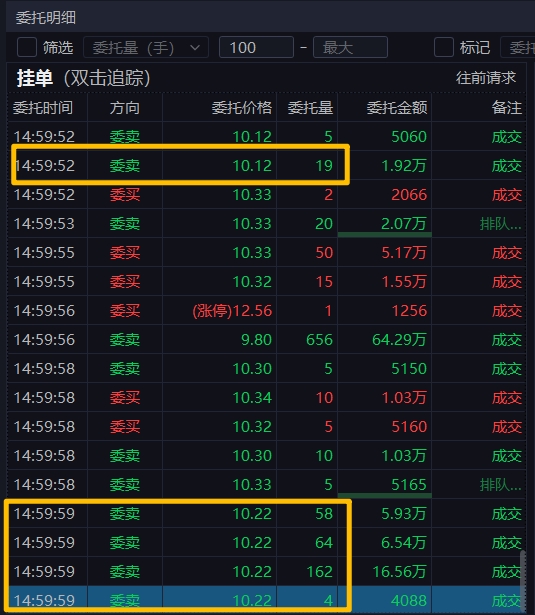Click the 委托量 column header
The image size is (535, 615).
tap(310, 107)
